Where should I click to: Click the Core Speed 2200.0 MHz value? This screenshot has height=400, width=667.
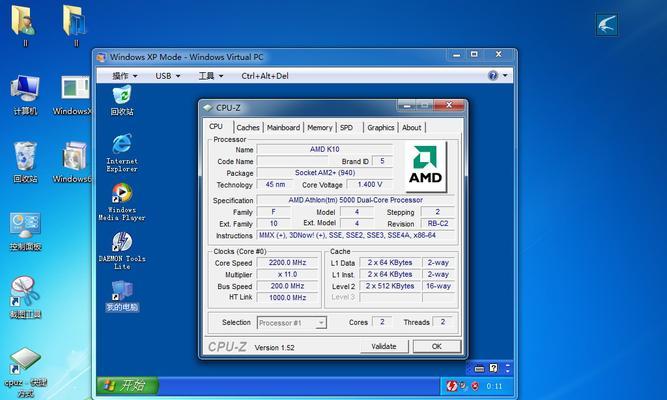[288, 263]
